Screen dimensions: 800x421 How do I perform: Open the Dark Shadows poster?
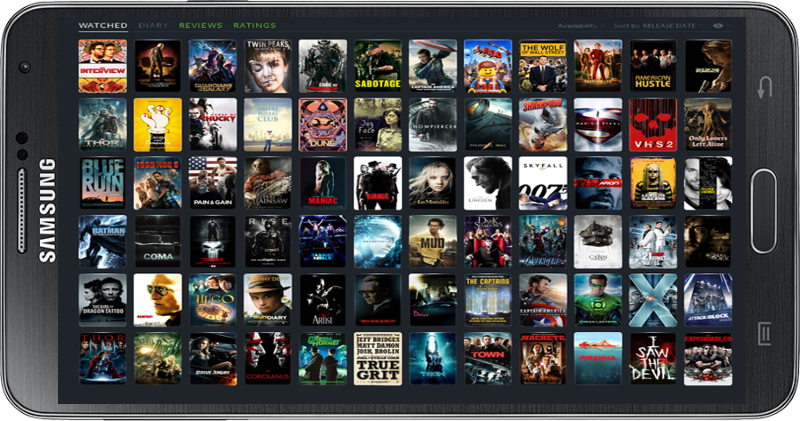coord(488,242)
